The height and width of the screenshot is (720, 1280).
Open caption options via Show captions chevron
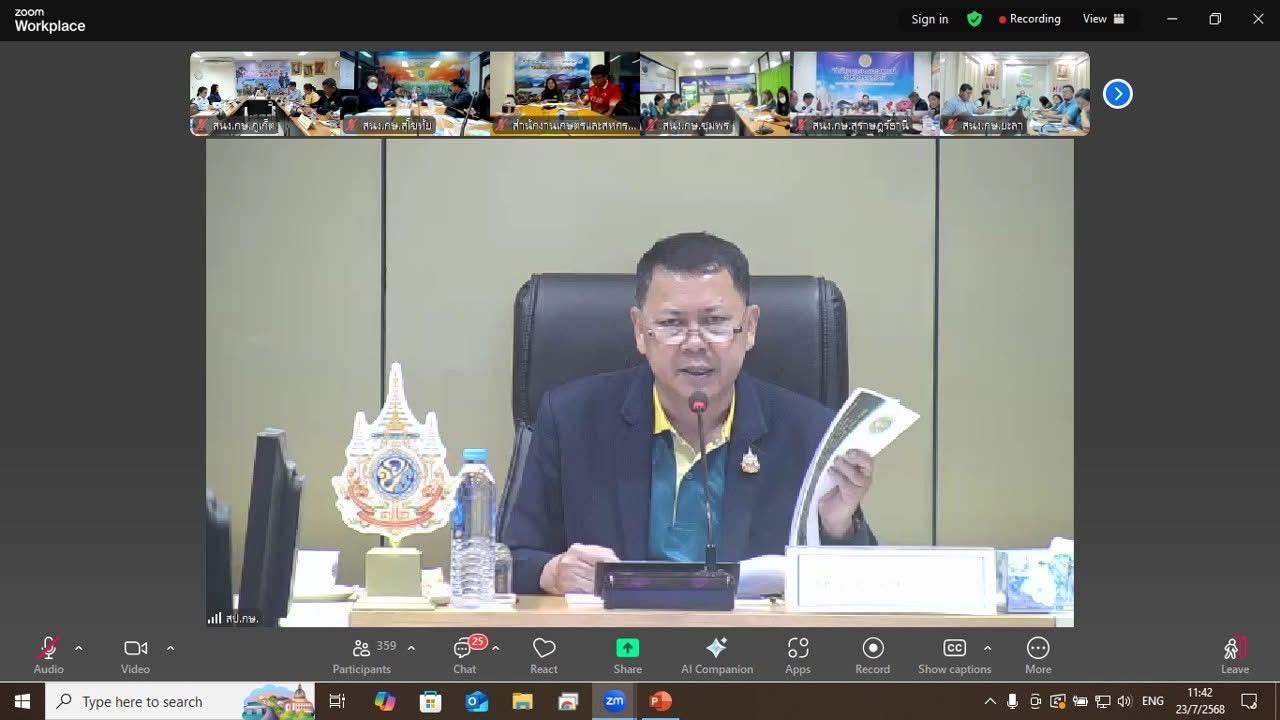(988, 647)
